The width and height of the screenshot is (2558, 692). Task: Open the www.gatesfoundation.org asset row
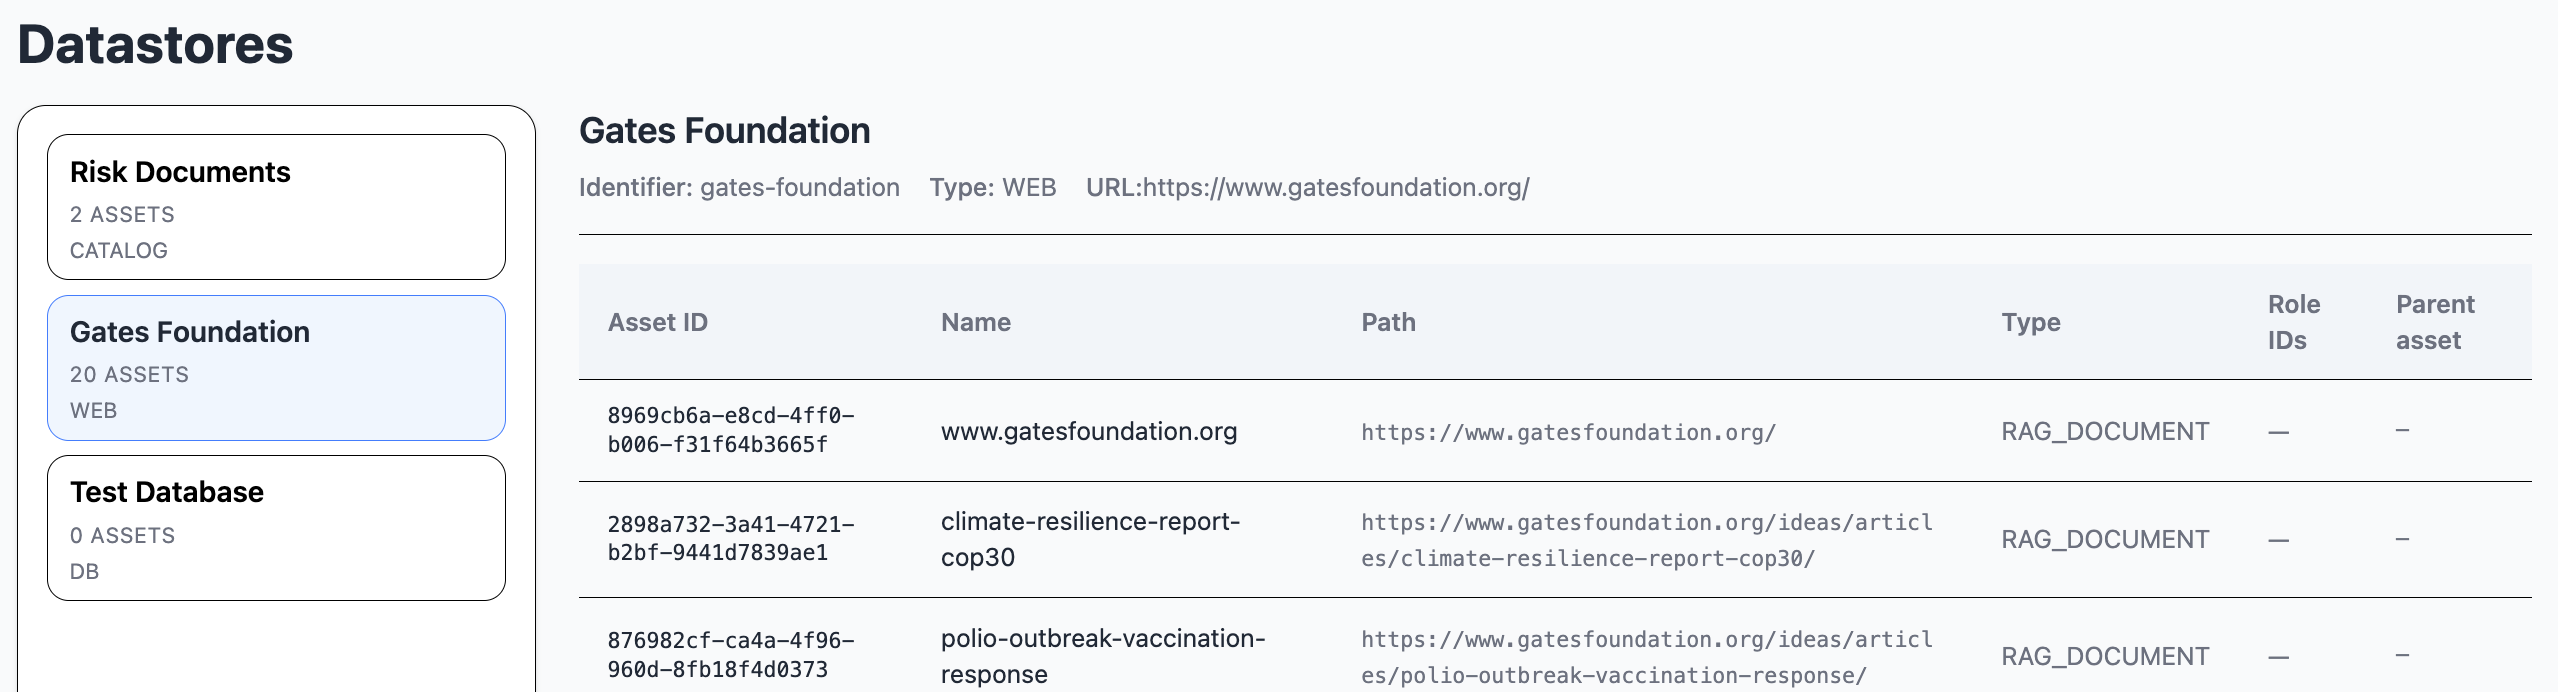[x=1089, y=431]
